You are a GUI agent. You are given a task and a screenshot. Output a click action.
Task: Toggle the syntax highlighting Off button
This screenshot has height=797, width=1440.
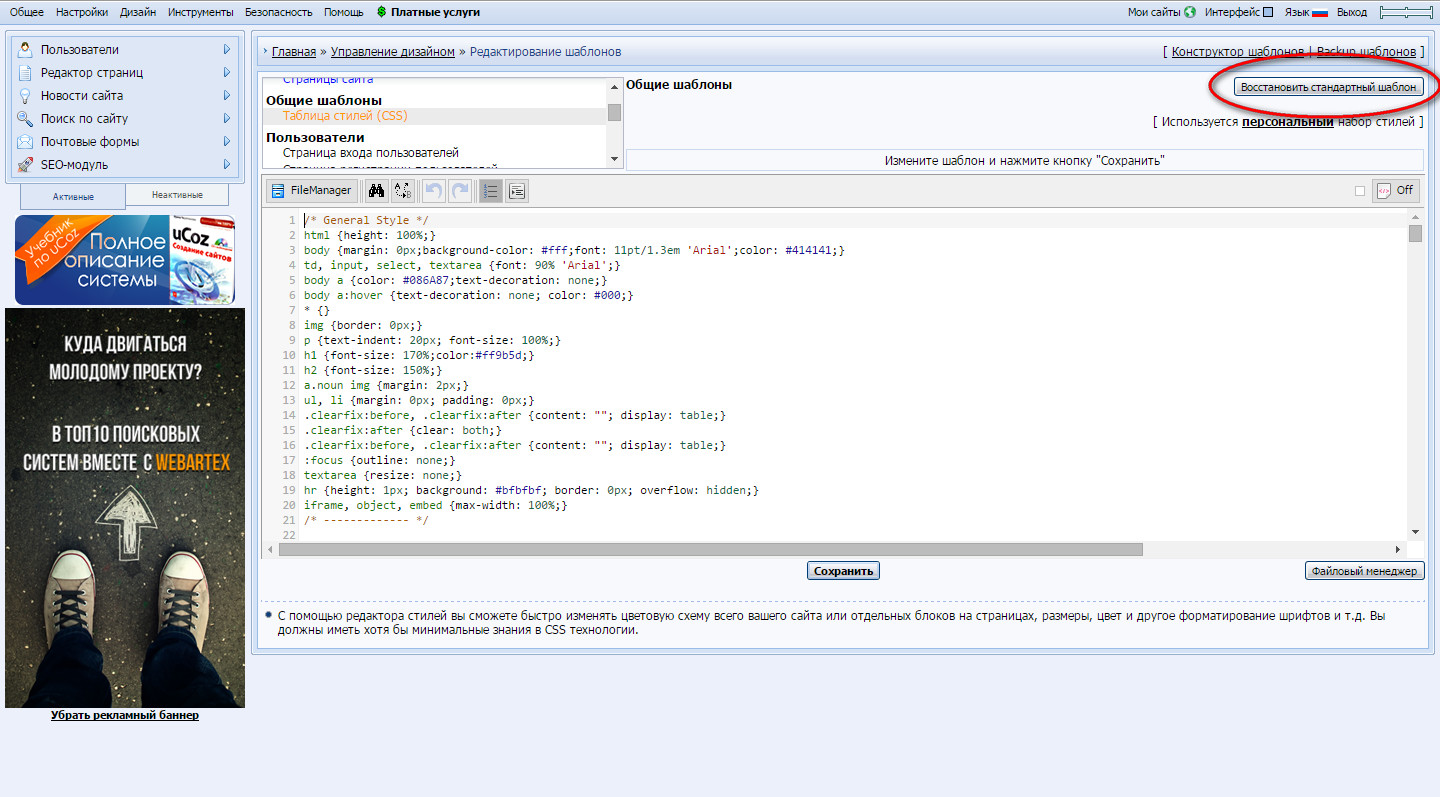click(1395, 190)
